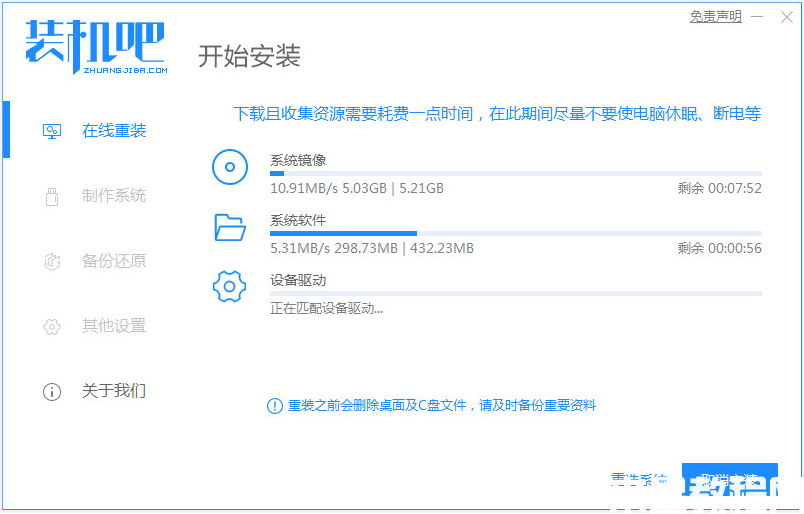This screenshot has height=514, width=804.
Task: Click the 剩余 00:00:56 time remaining
Action: click(x=719, y=249)
